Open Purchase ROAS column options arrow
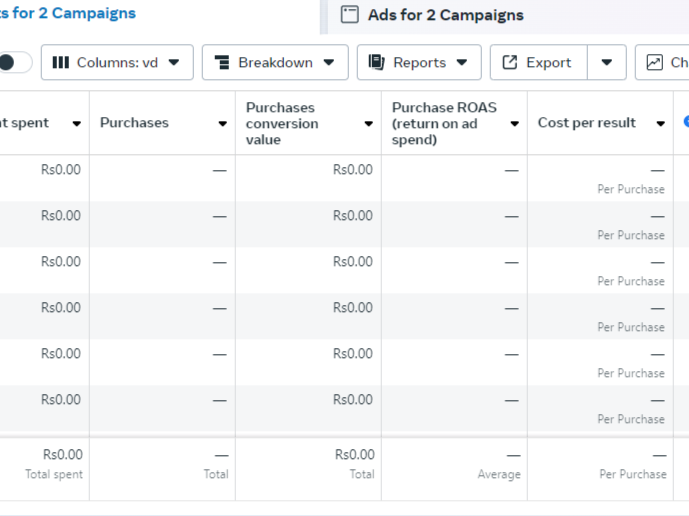The height and width of the screenshot is (516, 689). pyautogui.click(x=514, y=124)
